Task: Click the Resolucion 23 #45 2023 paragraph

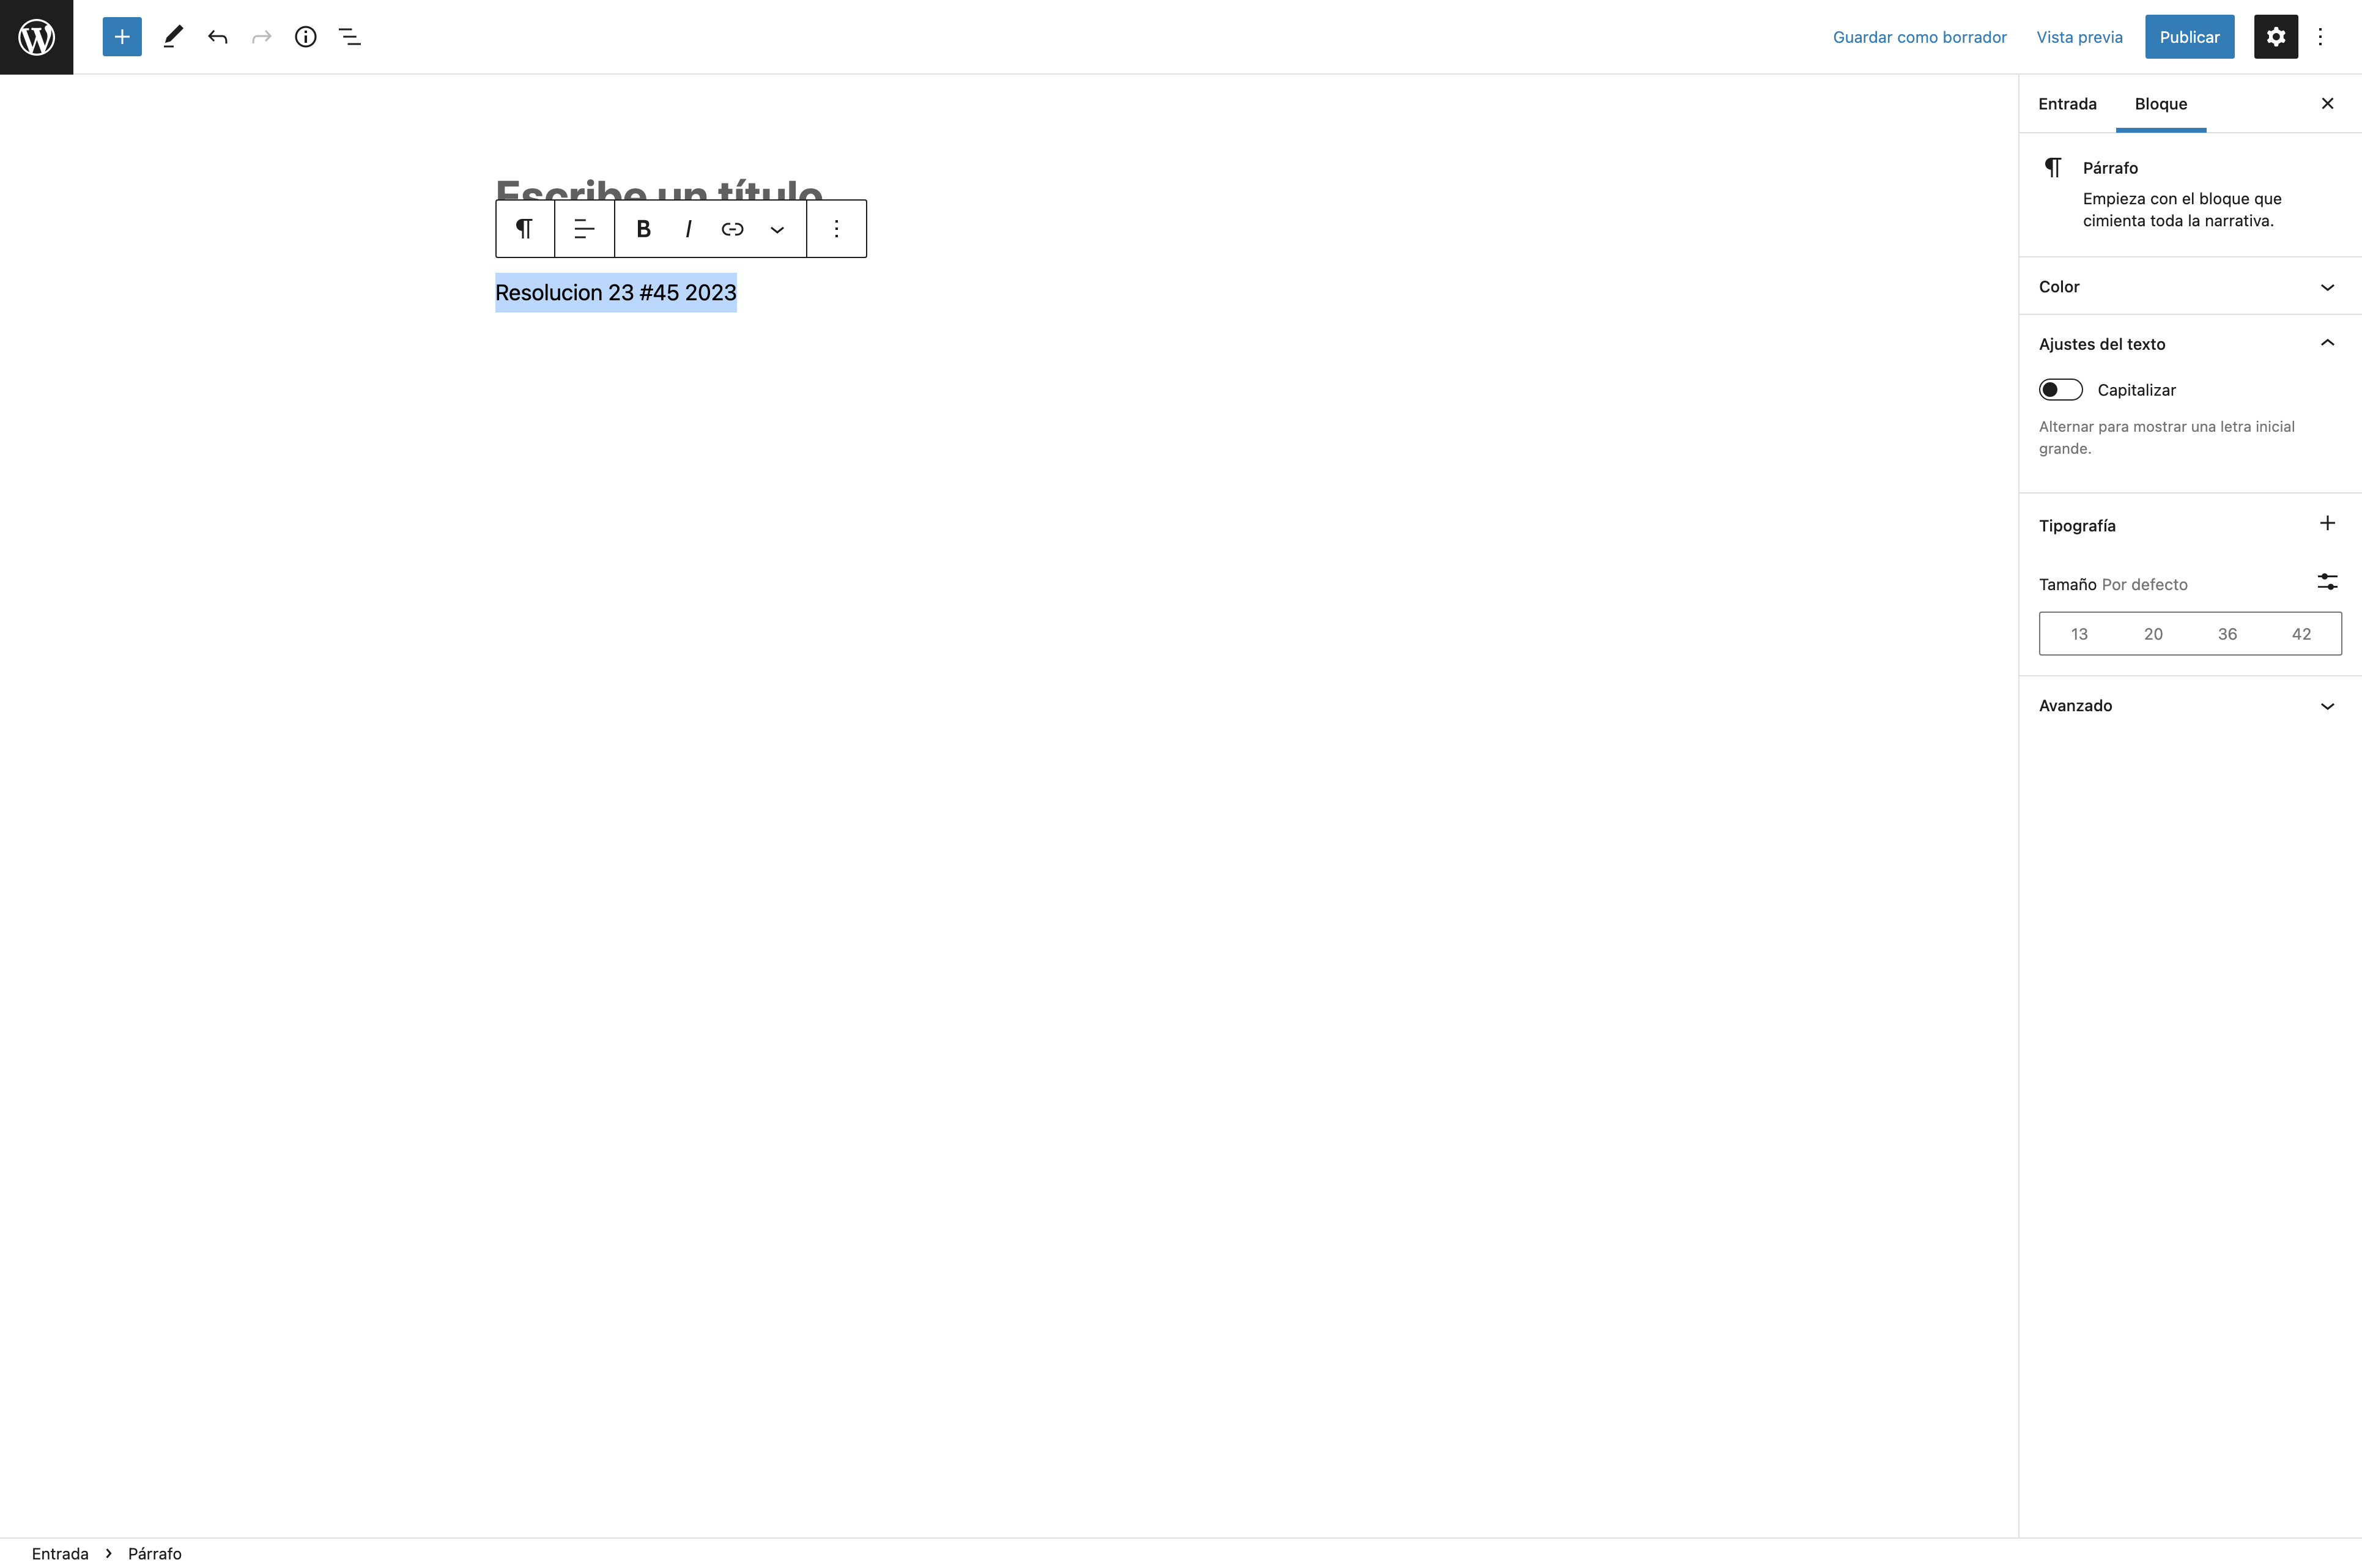Action: pyautogui.click(x=616, y=293)
